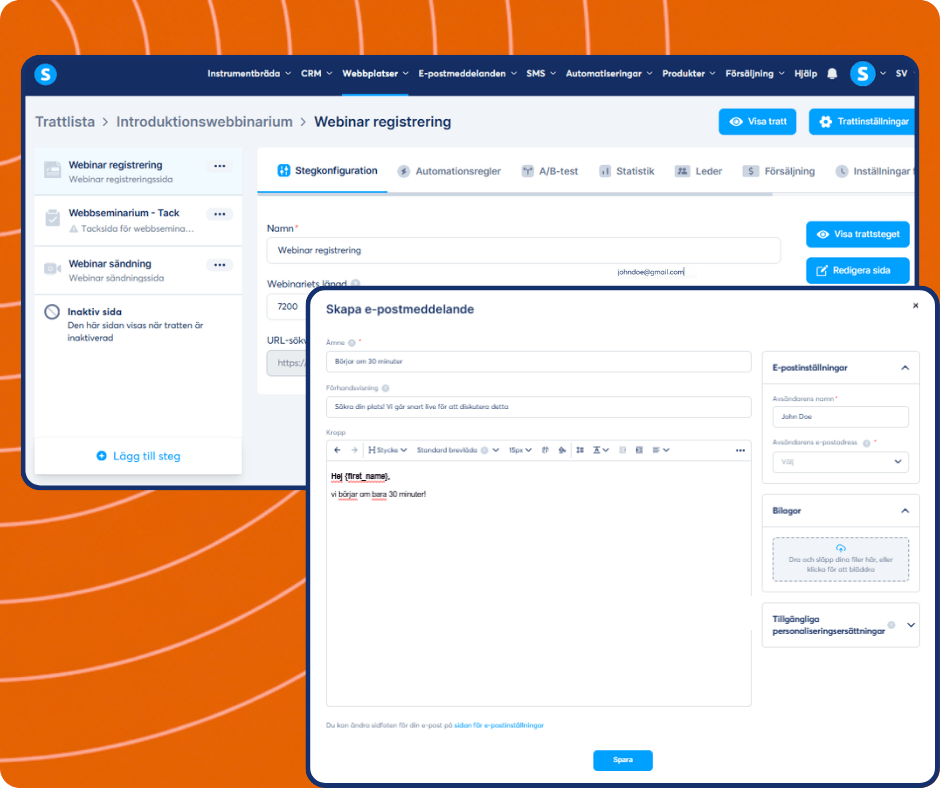Open the CRM dropdown menu
The image size is (940, 788).
click(316, 73)
